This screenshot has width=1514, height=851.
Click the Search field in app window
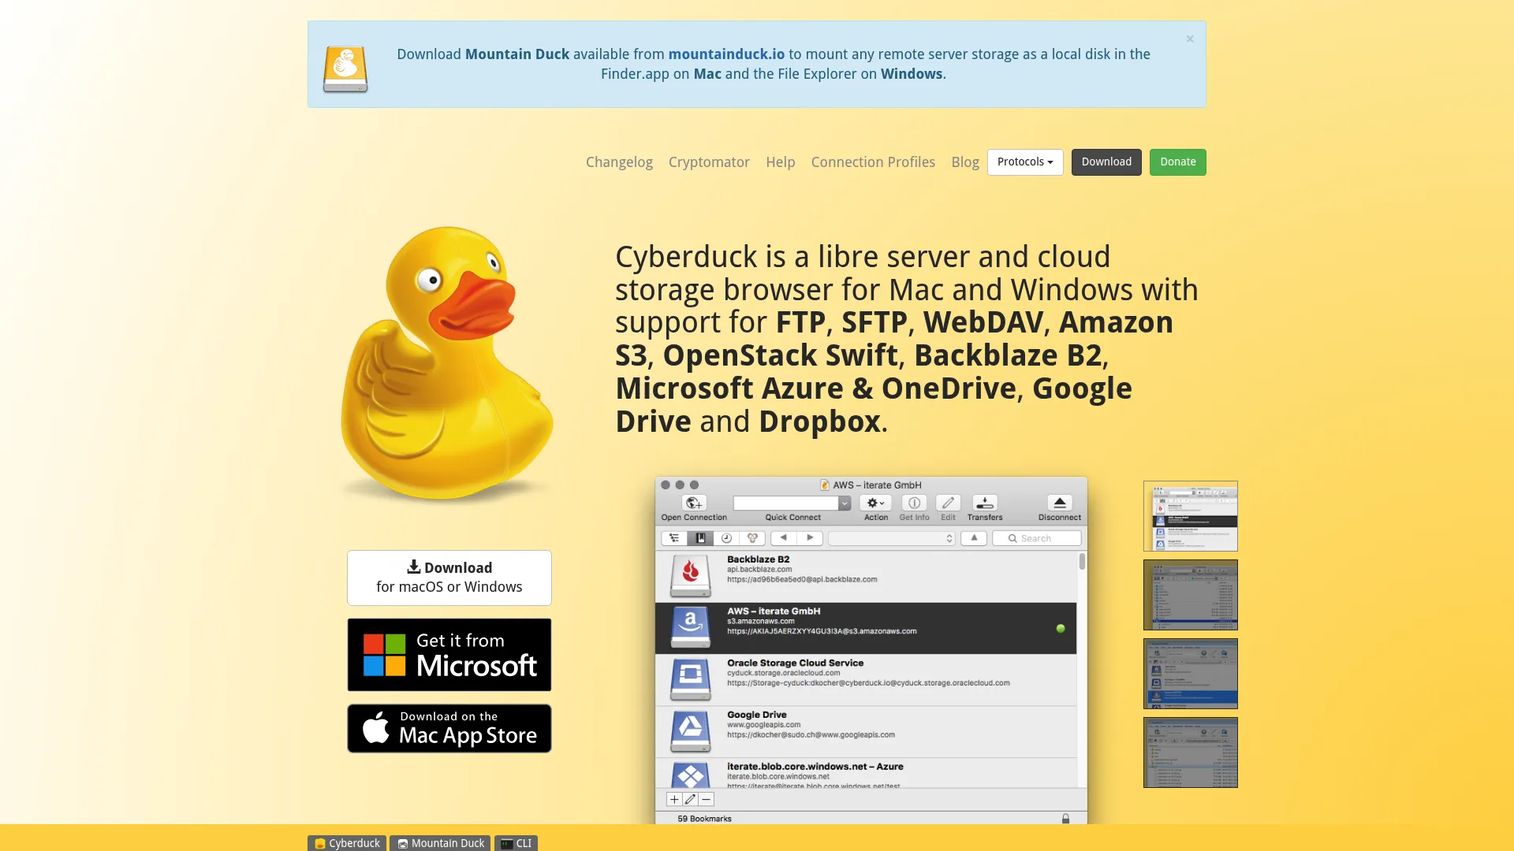point(1037,538)
